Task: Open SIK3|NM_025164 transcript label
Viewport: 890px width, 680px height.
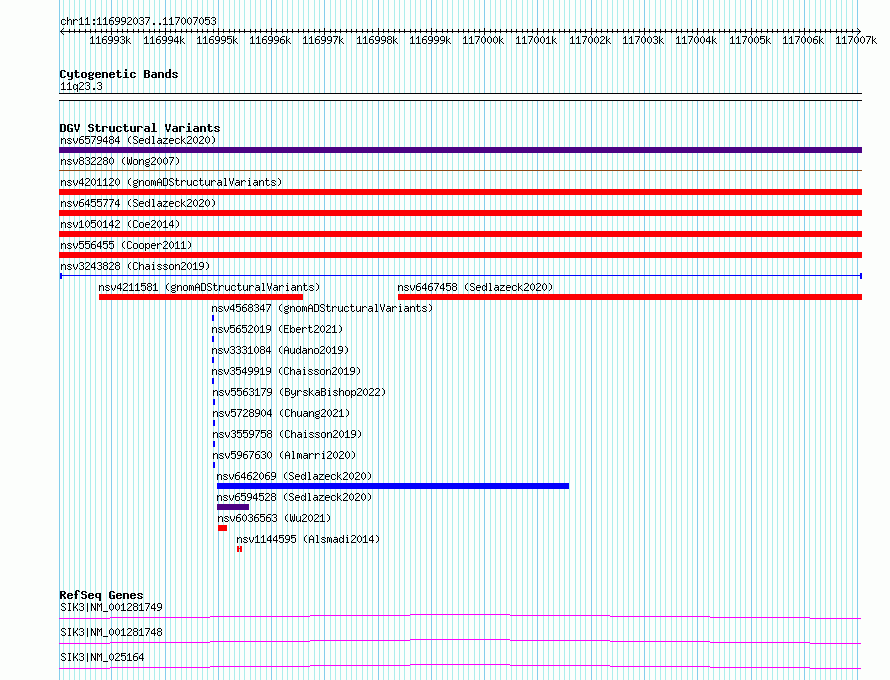Action: pos(102,657)
